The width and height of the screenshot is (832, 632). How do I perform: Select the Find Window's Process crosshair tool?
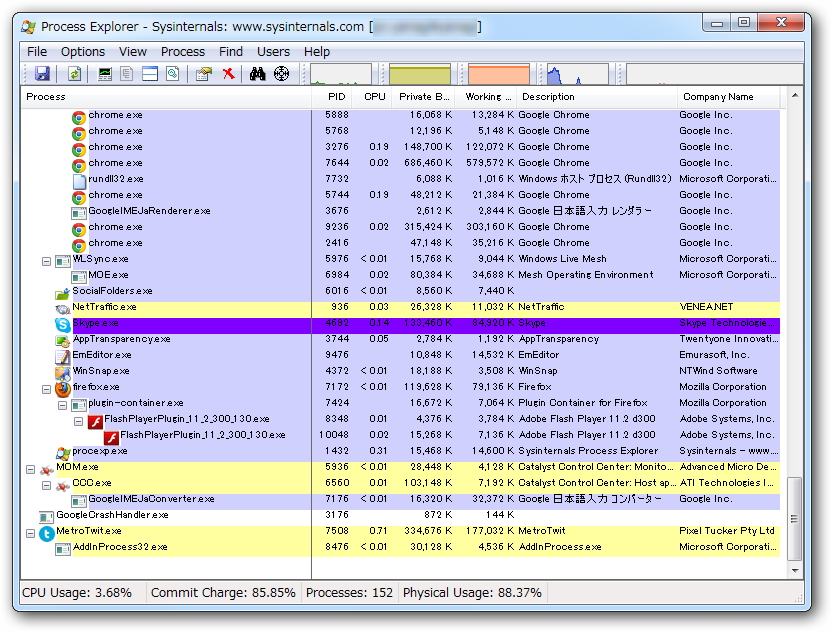pyautogui.click(x=280, y=73)
